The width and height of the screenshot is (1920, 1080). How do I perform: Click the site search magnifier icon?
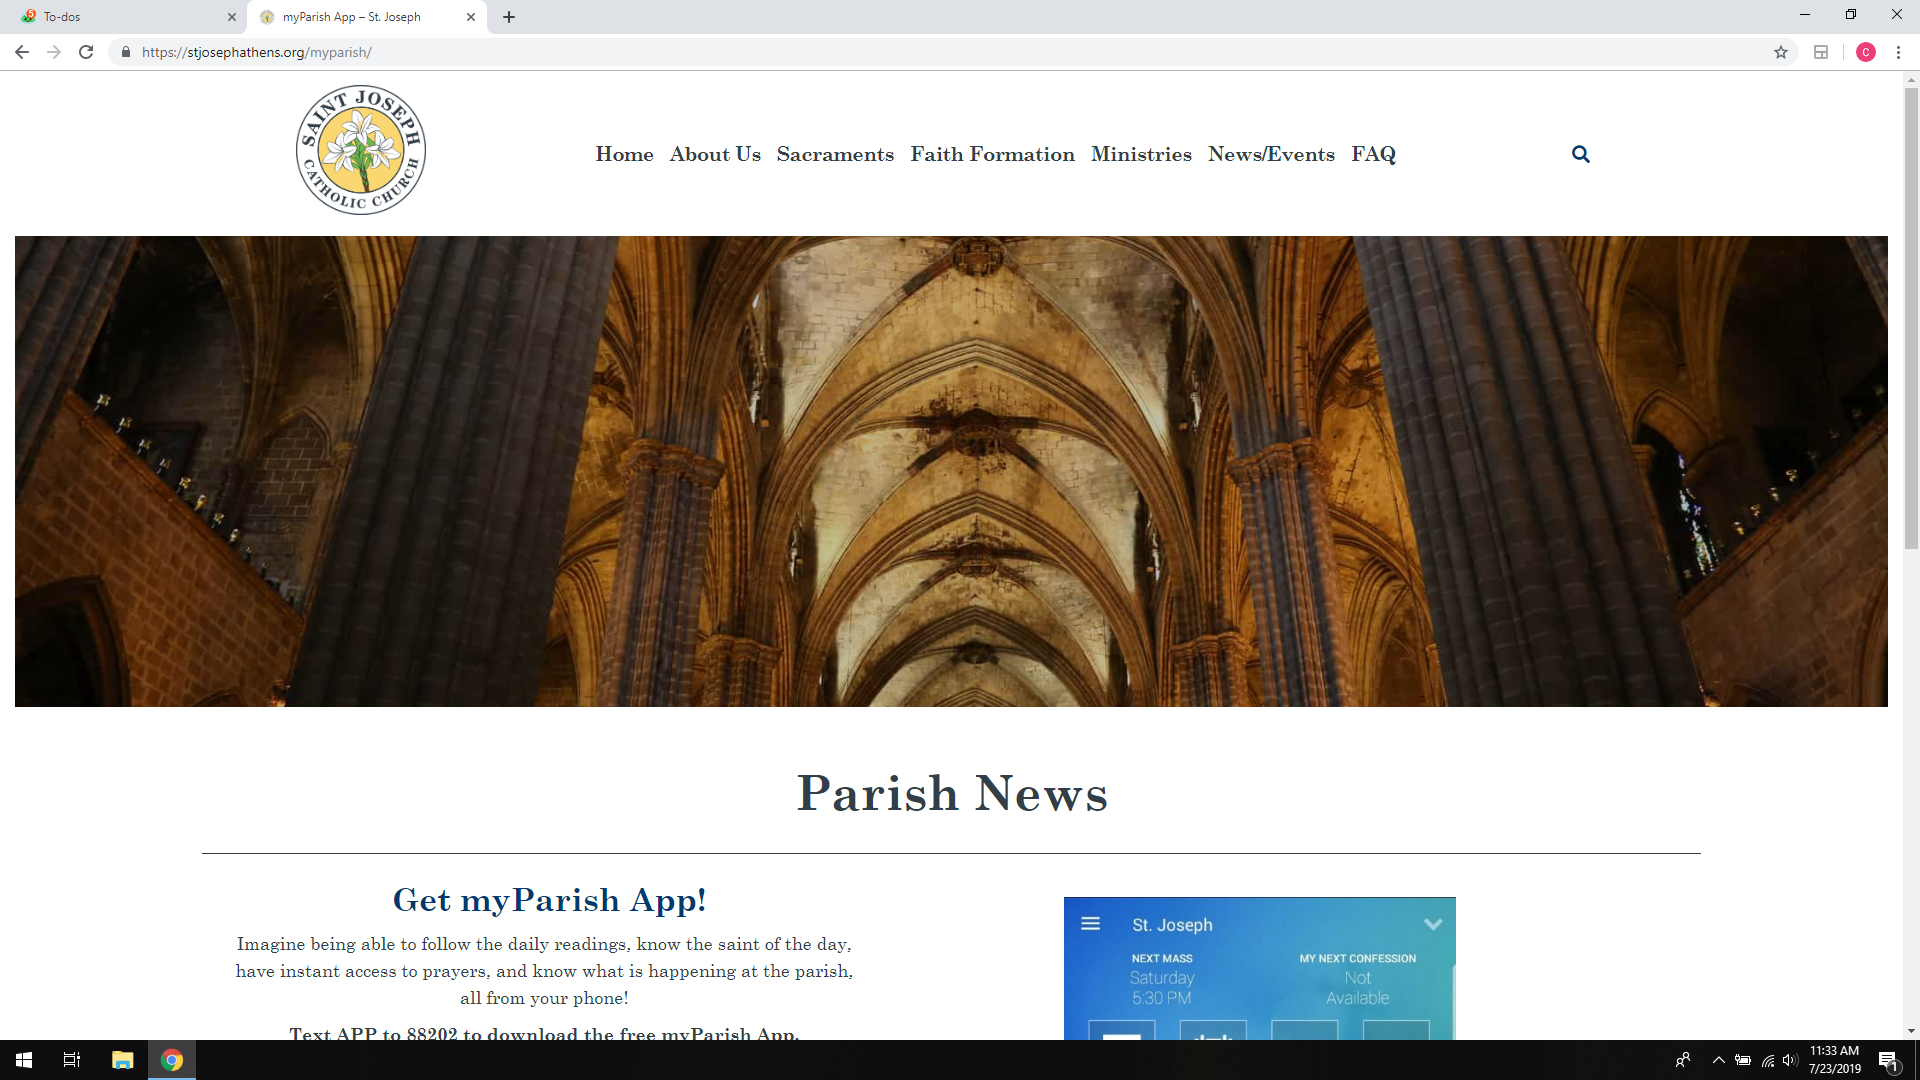click(x=1580, y=154)
